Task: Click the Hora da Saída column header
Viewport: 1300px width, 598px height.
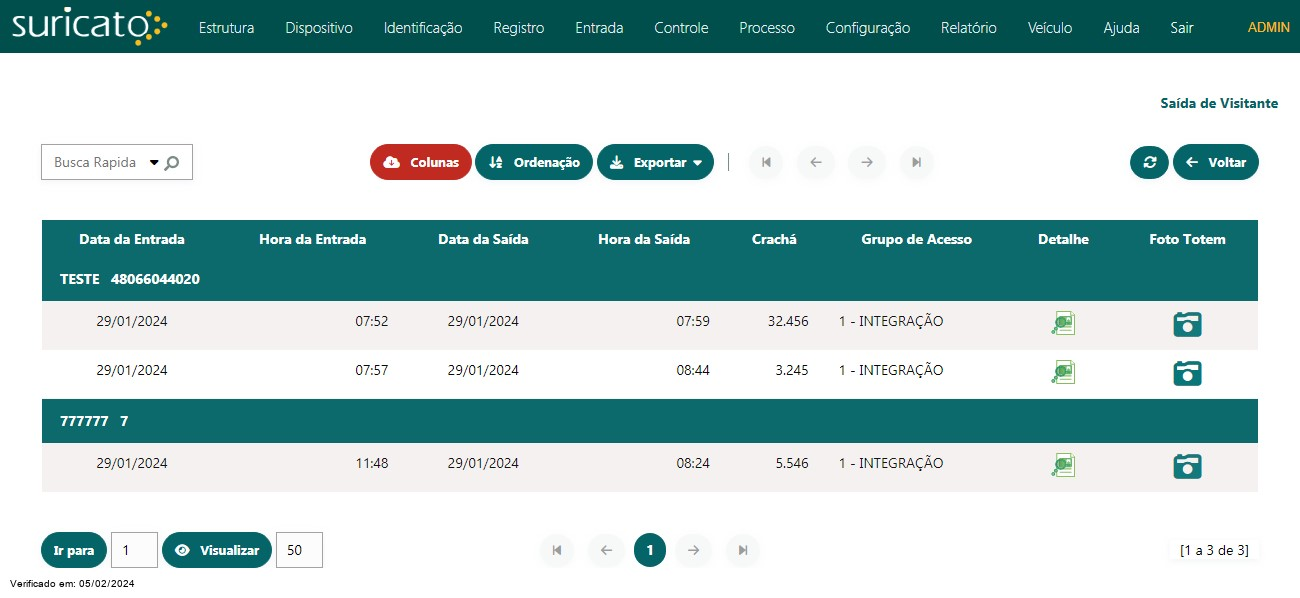Action: point(644,239)
